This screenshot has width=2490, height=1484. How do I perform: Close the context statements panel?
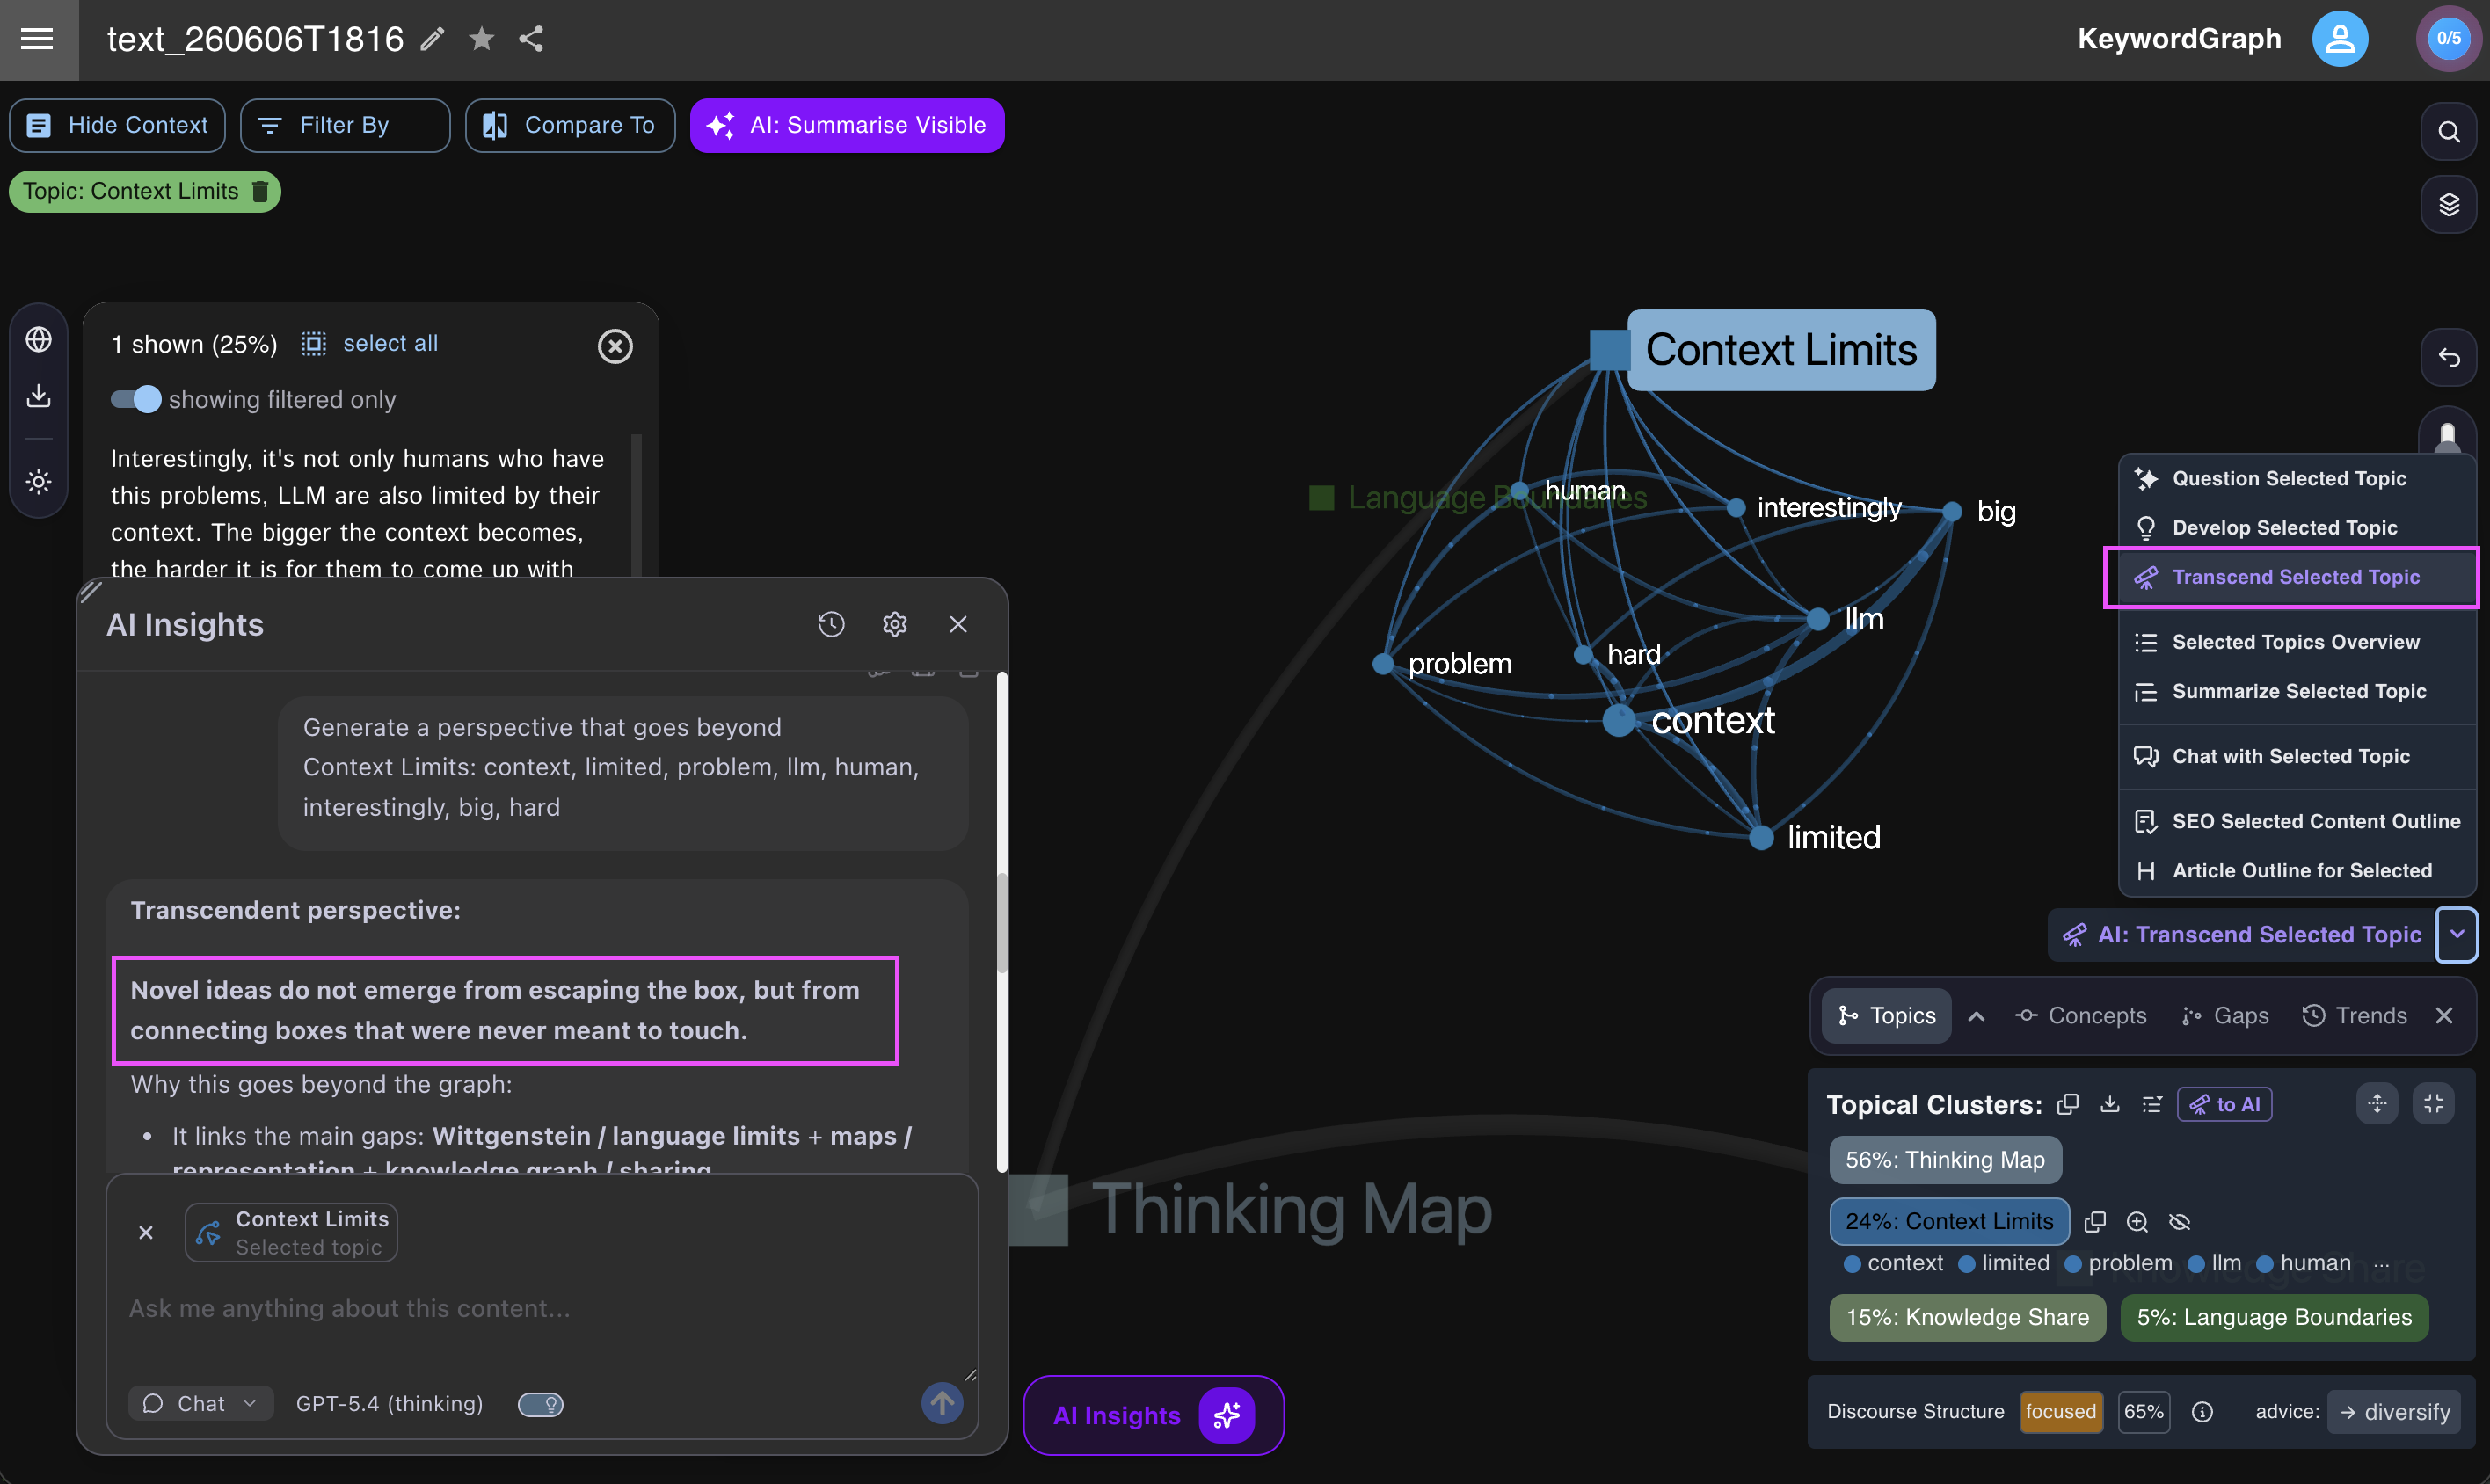point(615,346)
